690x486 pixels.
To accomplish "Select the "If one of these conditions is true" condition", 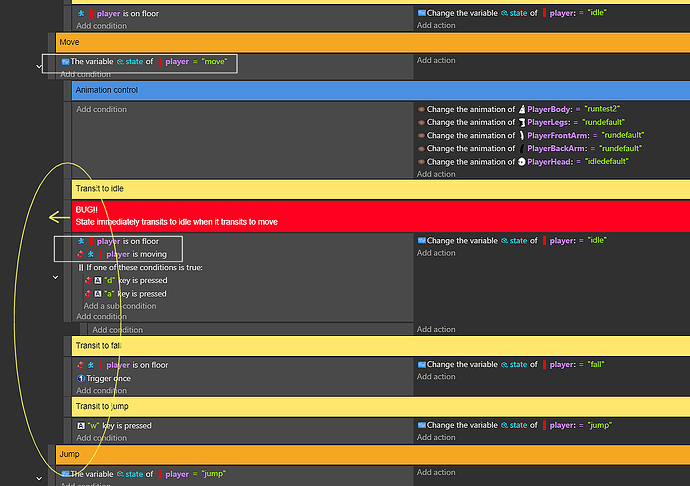I will click(x=144, y=268).
